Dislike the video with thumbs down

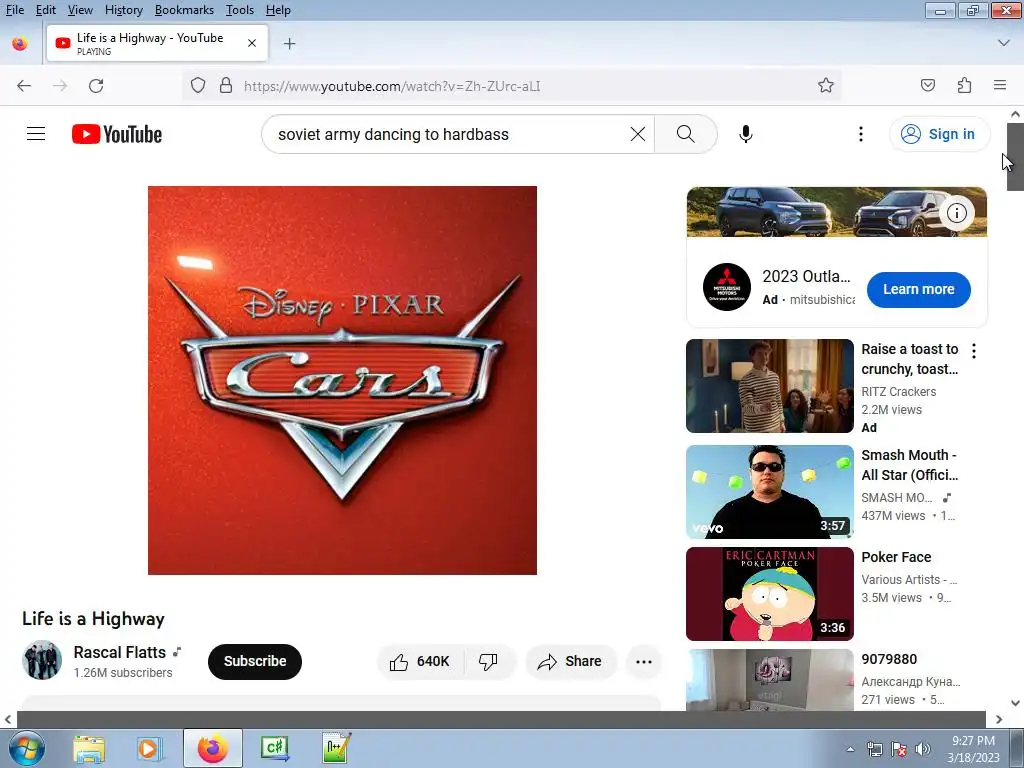coord(488,662)
